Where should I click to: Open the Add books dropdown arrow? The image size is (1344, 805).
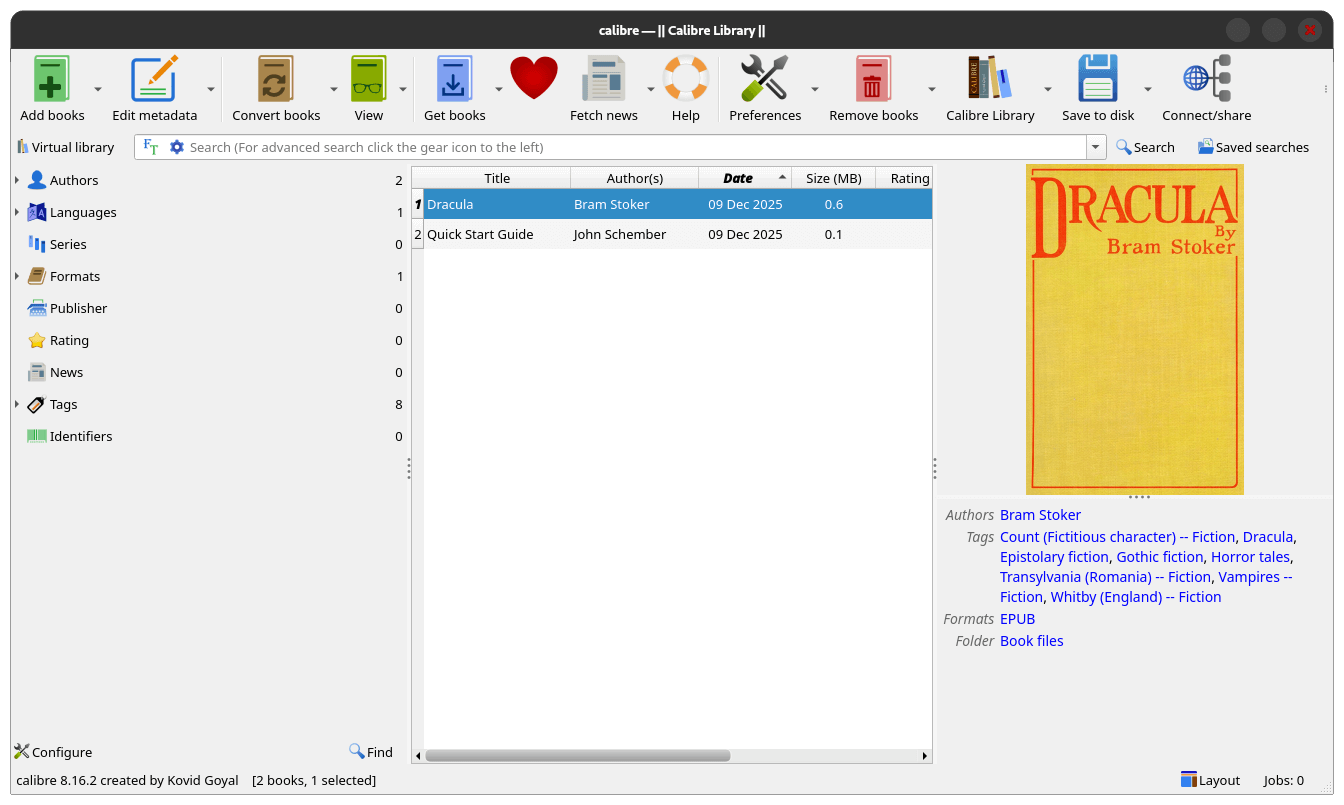pos(98,89)
